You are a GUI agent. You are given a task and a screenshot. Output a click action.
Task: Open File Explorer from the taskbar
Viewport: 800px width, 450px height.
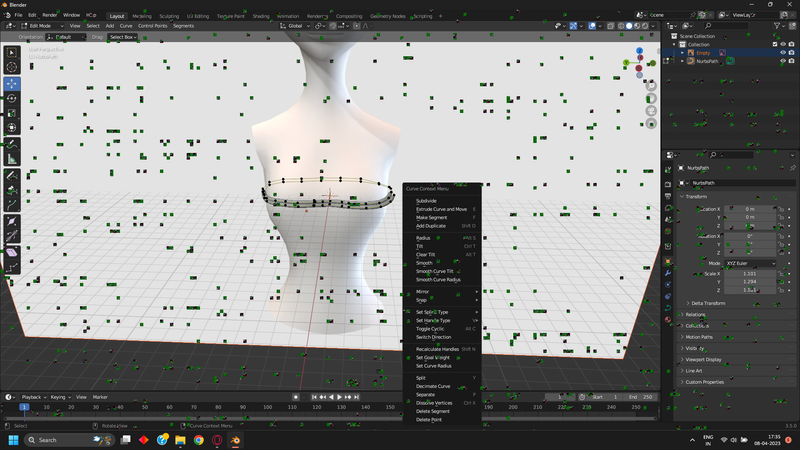[x=180, y=440]
